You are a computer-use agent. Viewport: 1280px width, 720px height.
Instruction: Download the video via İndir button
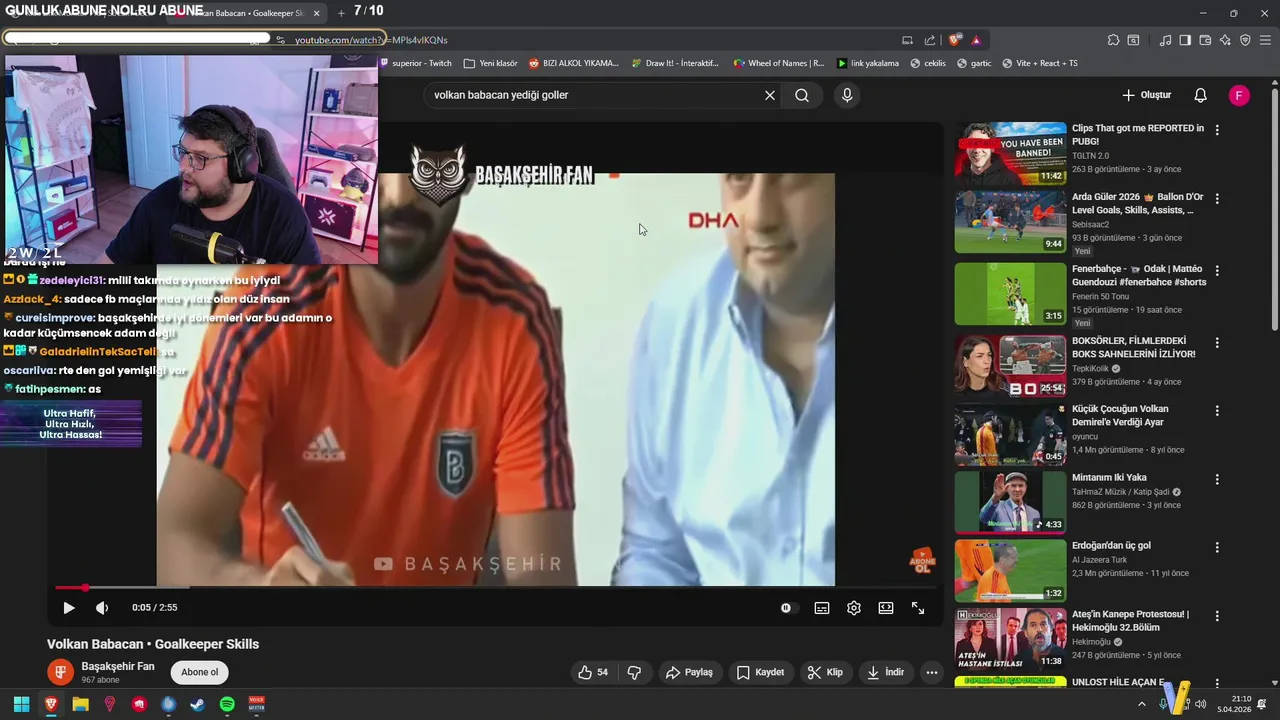pyautogui.click(x=885, y=672)
